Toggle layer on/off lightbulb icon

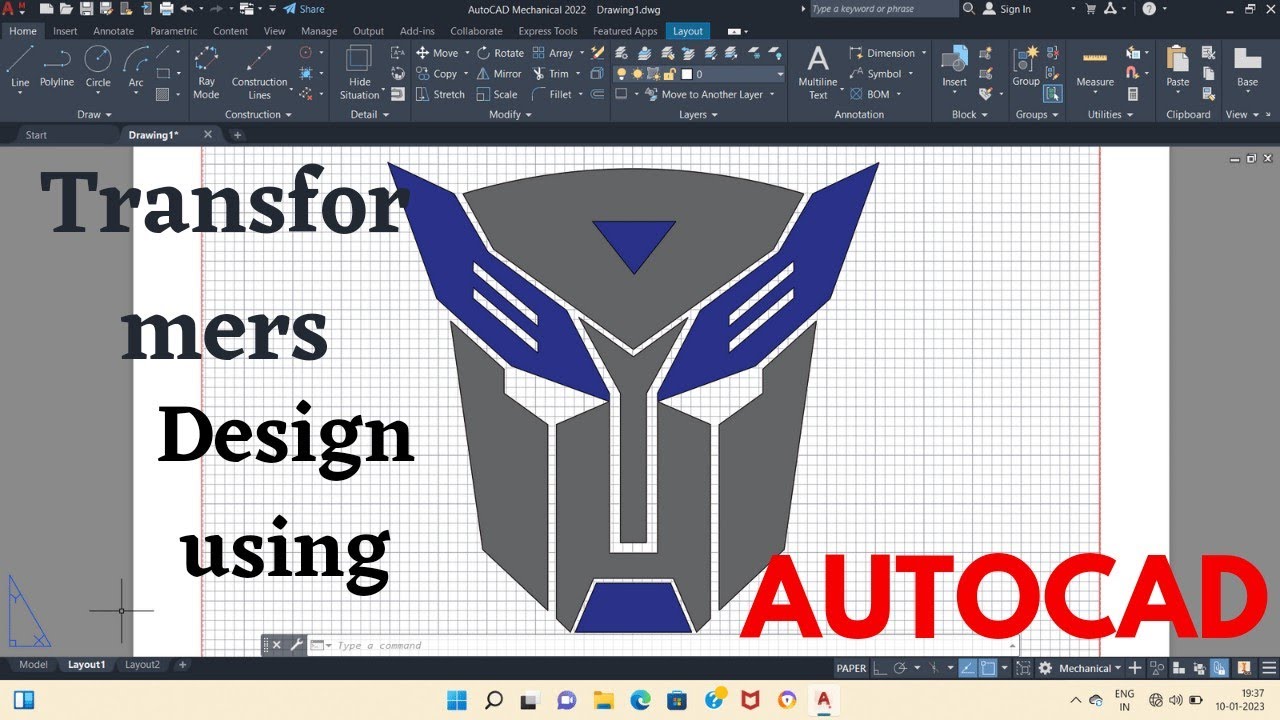[621, 74]
